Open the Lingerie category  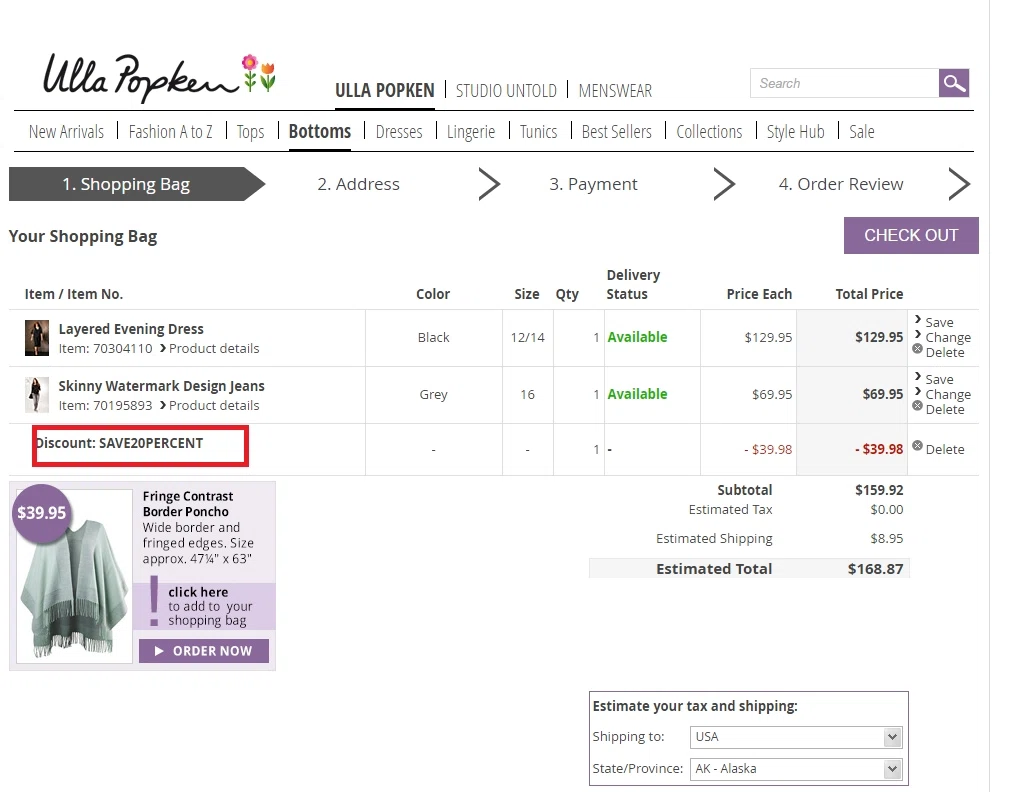pyautogui.click(x=471, y=132)
